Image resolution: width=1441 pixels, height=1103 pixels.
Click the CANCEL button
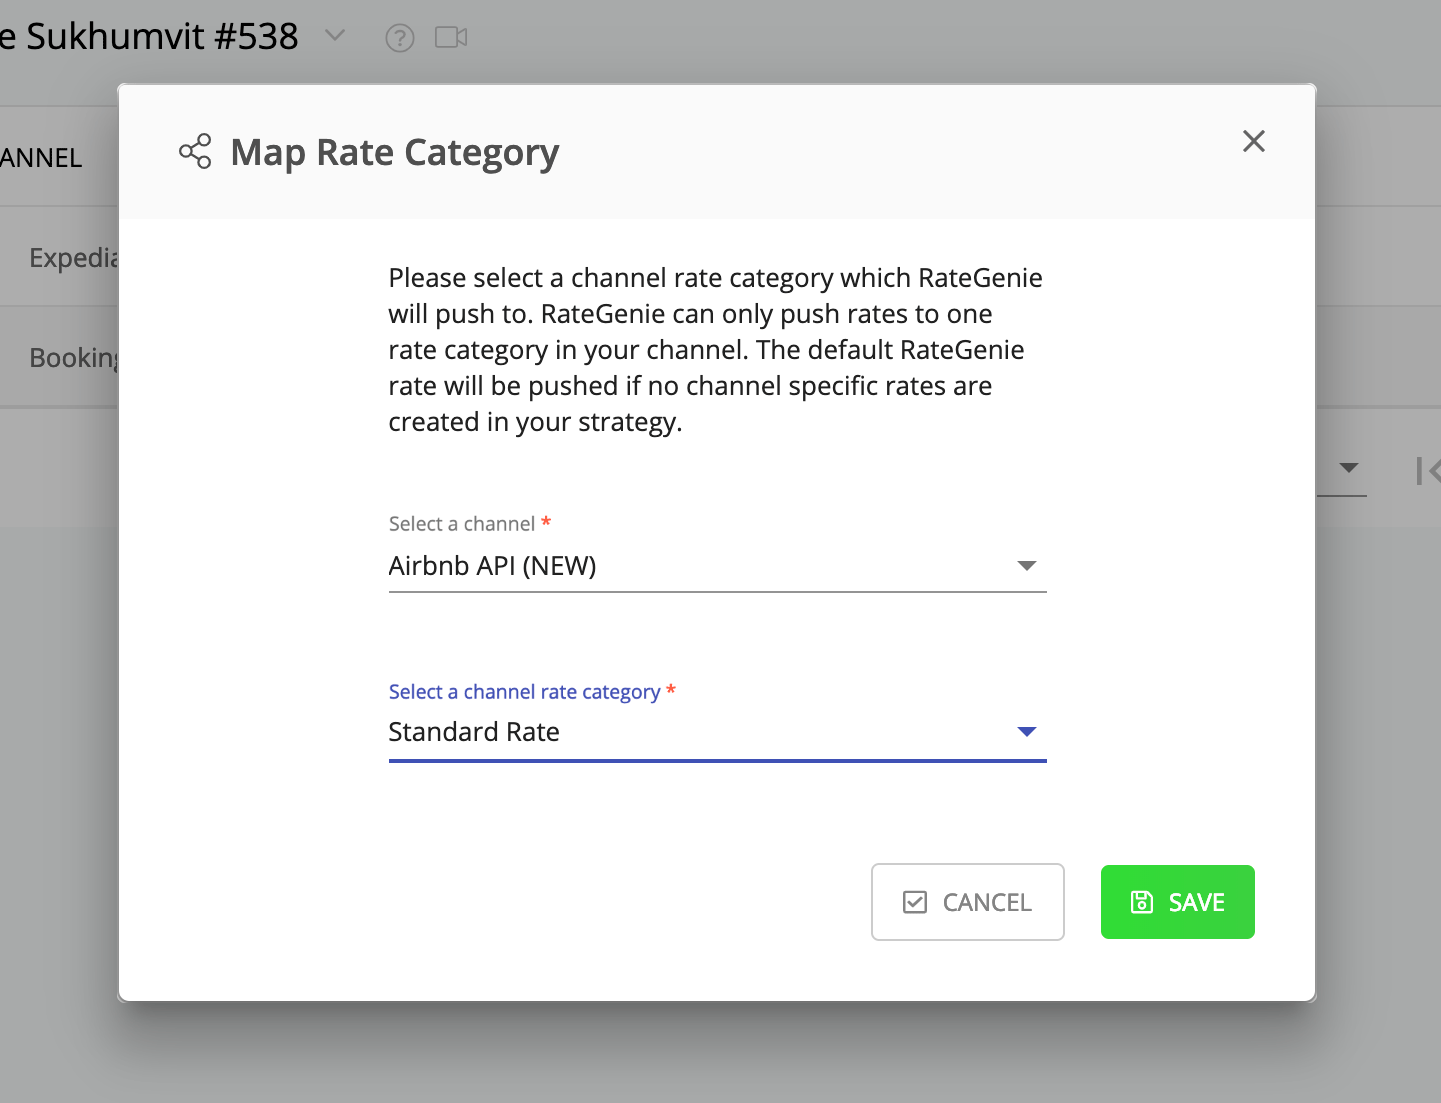pyautogui.click(x=967, y=902)
